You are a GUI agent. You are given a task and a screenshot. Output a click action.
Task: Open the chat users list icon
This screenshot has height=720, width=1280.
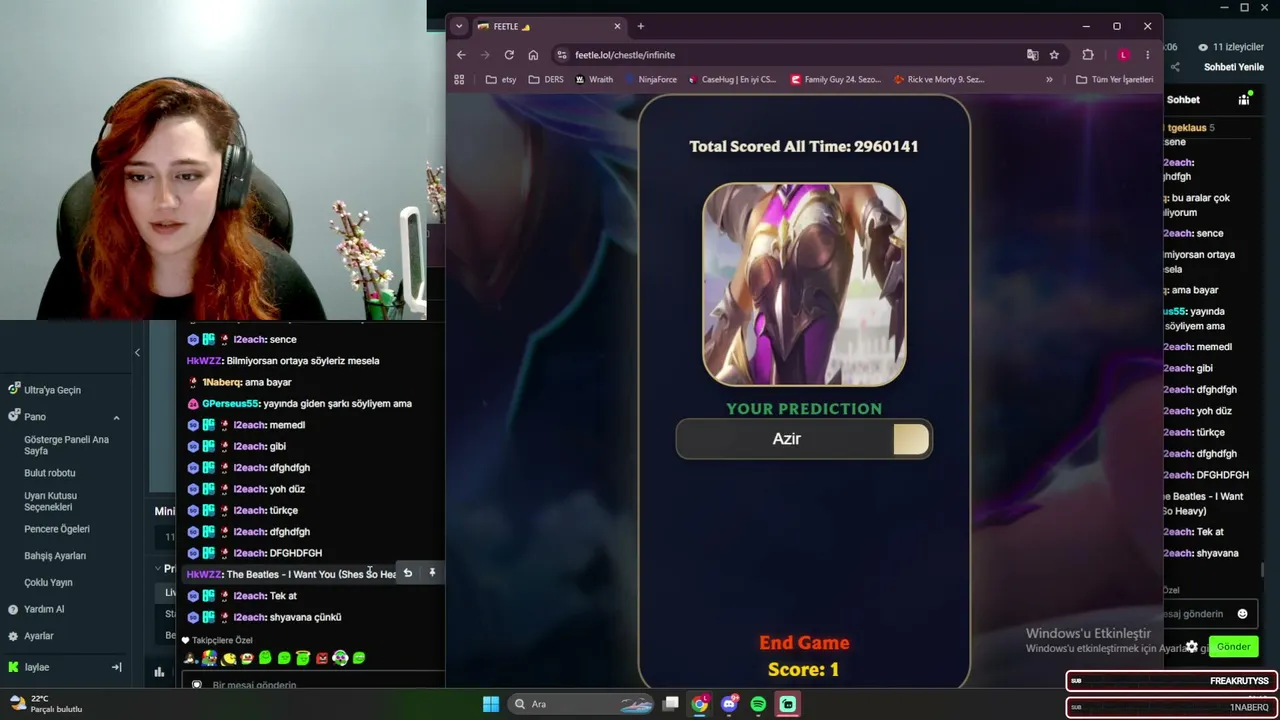pyautogui.click(x=1244, y=100)
